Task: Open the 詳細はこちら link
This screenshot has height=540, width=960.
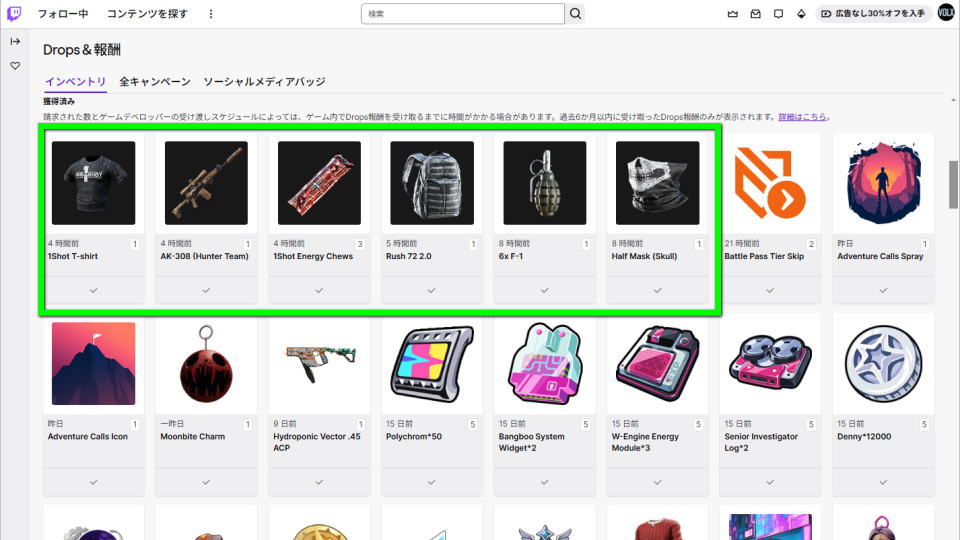Action: point(803,117)
